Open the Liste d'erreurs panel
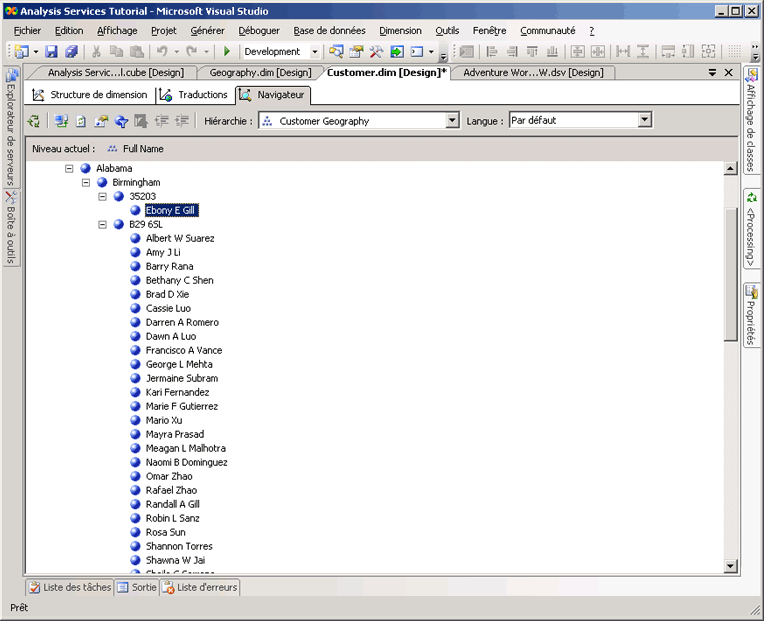The height and width of the screenshot is (621, 764). (200, 587)
